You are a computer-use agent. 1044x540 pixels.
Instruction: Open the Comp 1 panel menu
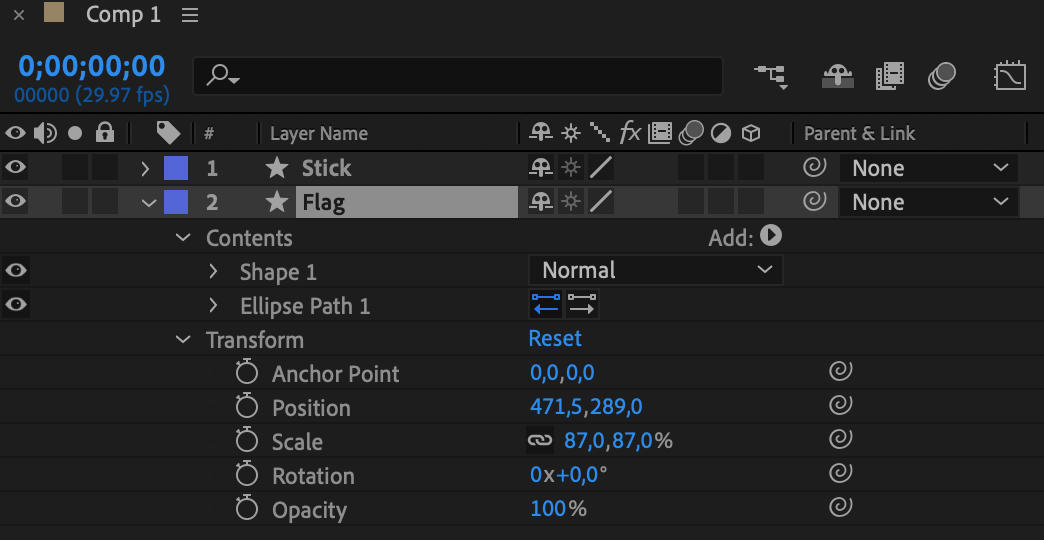point(190,15)
